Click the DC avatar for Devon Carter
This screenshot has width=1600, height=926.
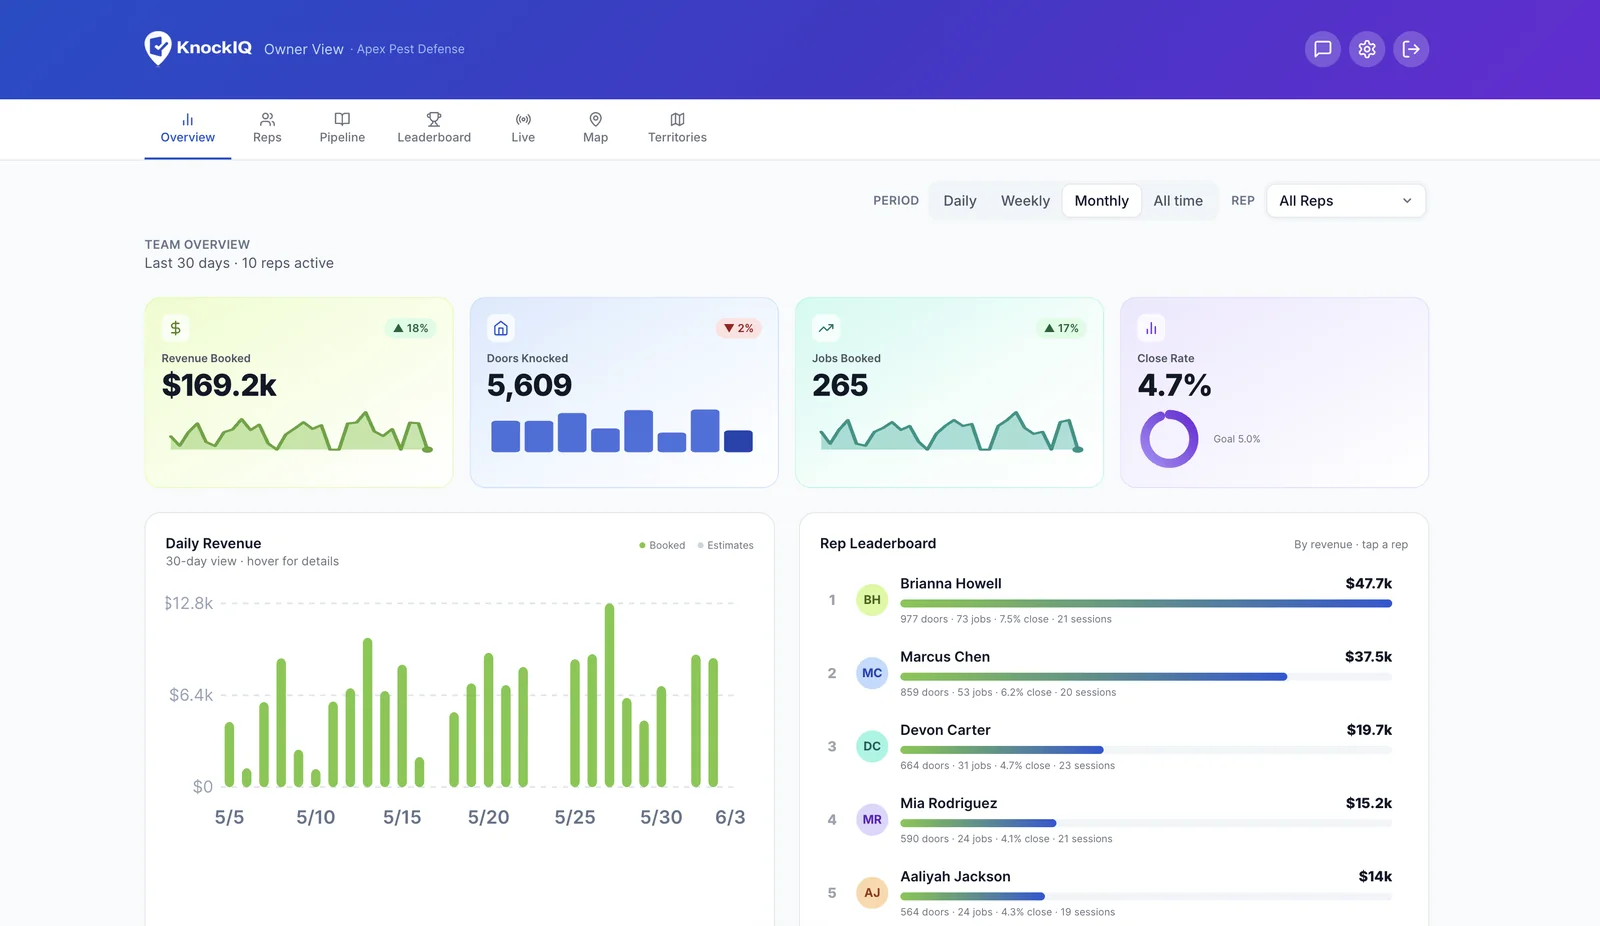[872, 746]
